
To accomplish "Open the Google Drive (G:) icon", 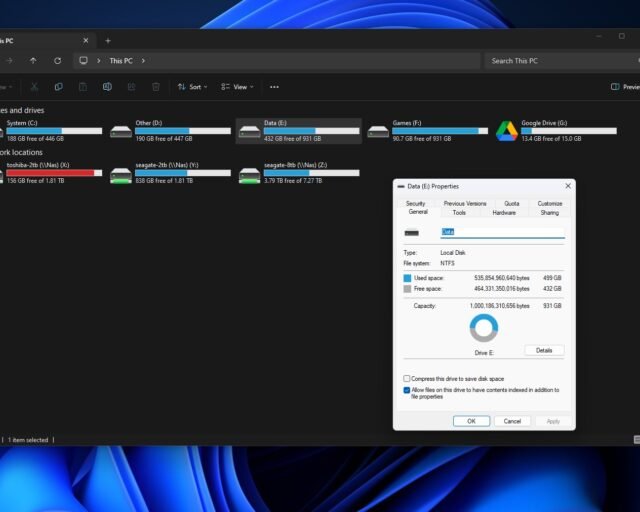I will pos(507,131).
